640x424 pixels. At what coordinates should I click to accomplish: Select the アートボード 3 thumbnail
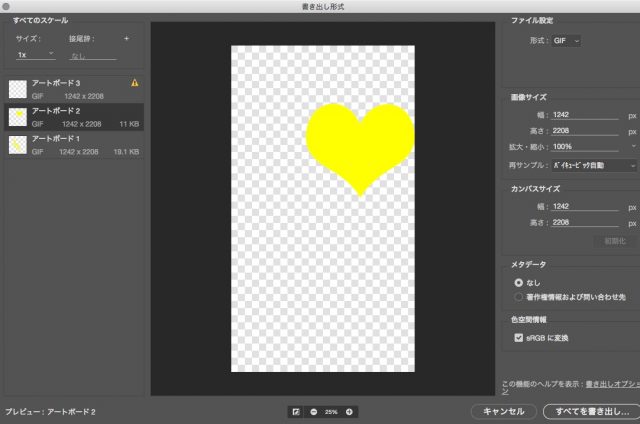coord(18,88)
